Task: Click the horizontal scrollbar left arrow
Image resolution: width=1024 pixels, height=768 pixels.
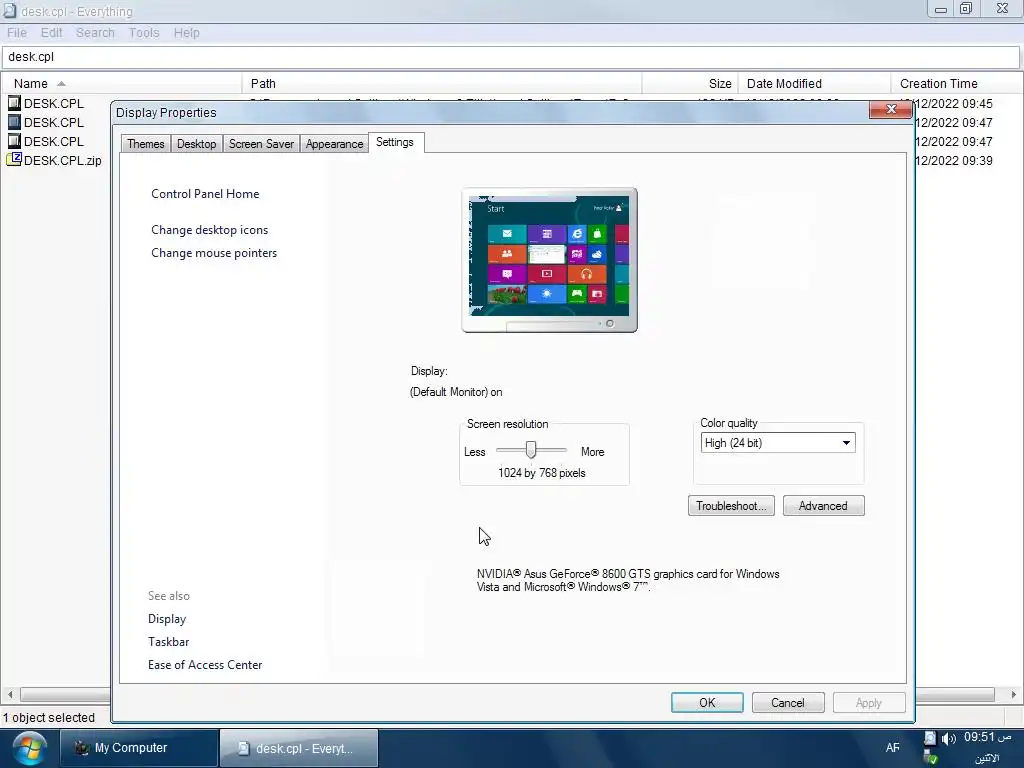Action: point(10,694)
